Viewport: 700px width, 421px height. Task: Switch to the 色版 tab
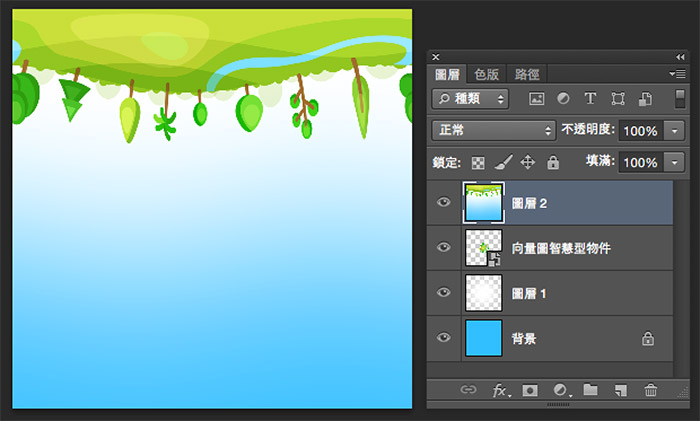click(x=487, y=74)
